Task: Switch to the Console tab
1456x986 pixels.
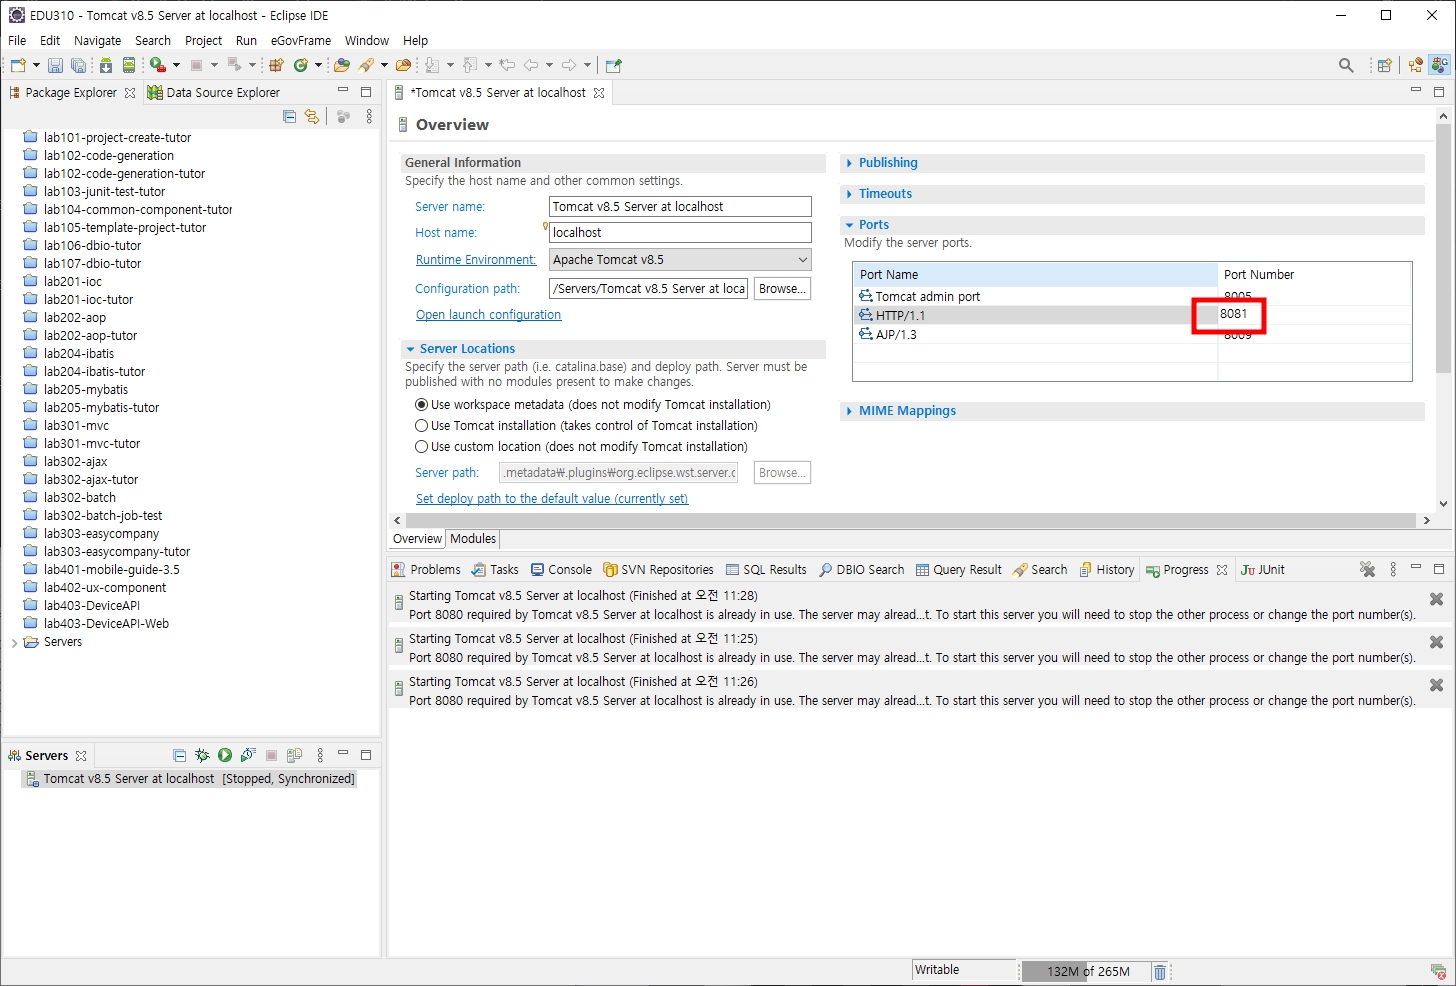Action: pyautogui.click(x=561, y=569)
